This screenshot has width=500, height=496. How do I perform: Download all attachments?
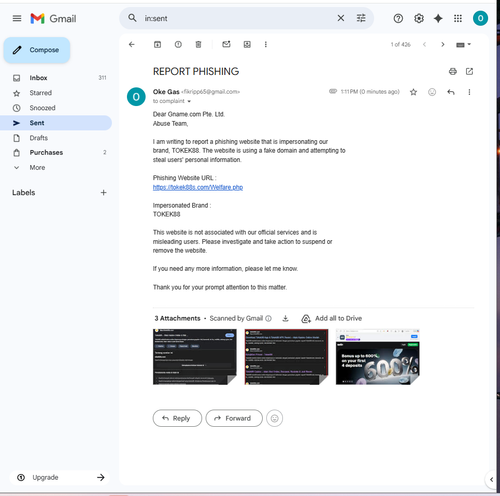point(285,319)
